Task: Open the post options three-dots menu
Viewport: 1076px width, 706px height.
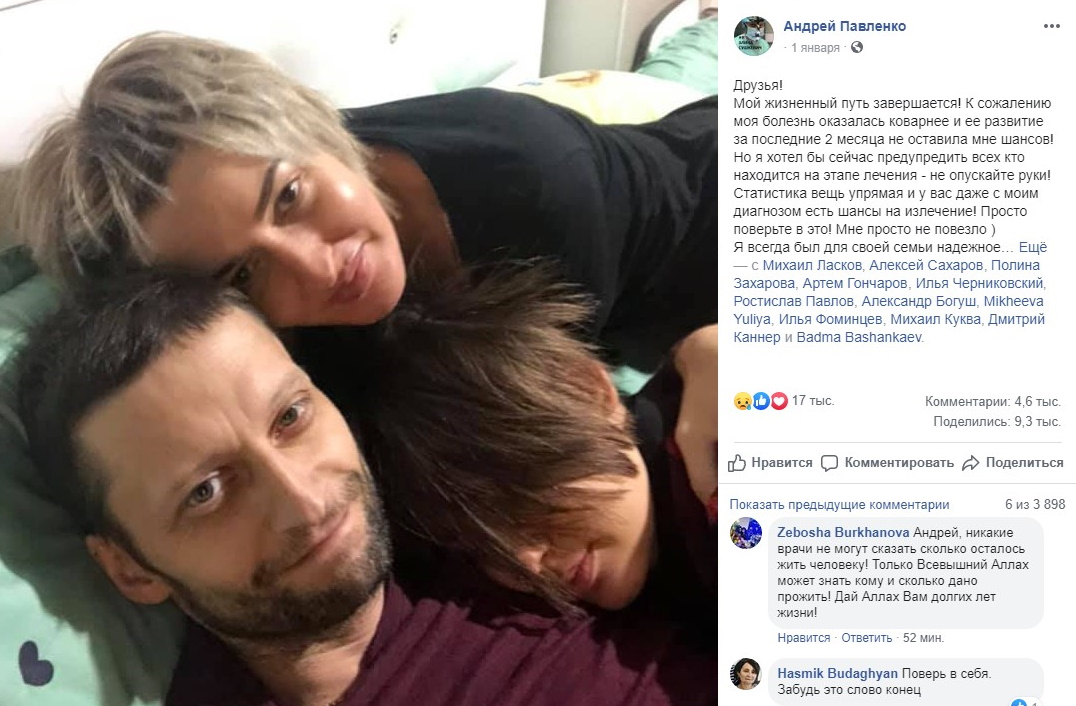Action: (x=1051, y=26)
